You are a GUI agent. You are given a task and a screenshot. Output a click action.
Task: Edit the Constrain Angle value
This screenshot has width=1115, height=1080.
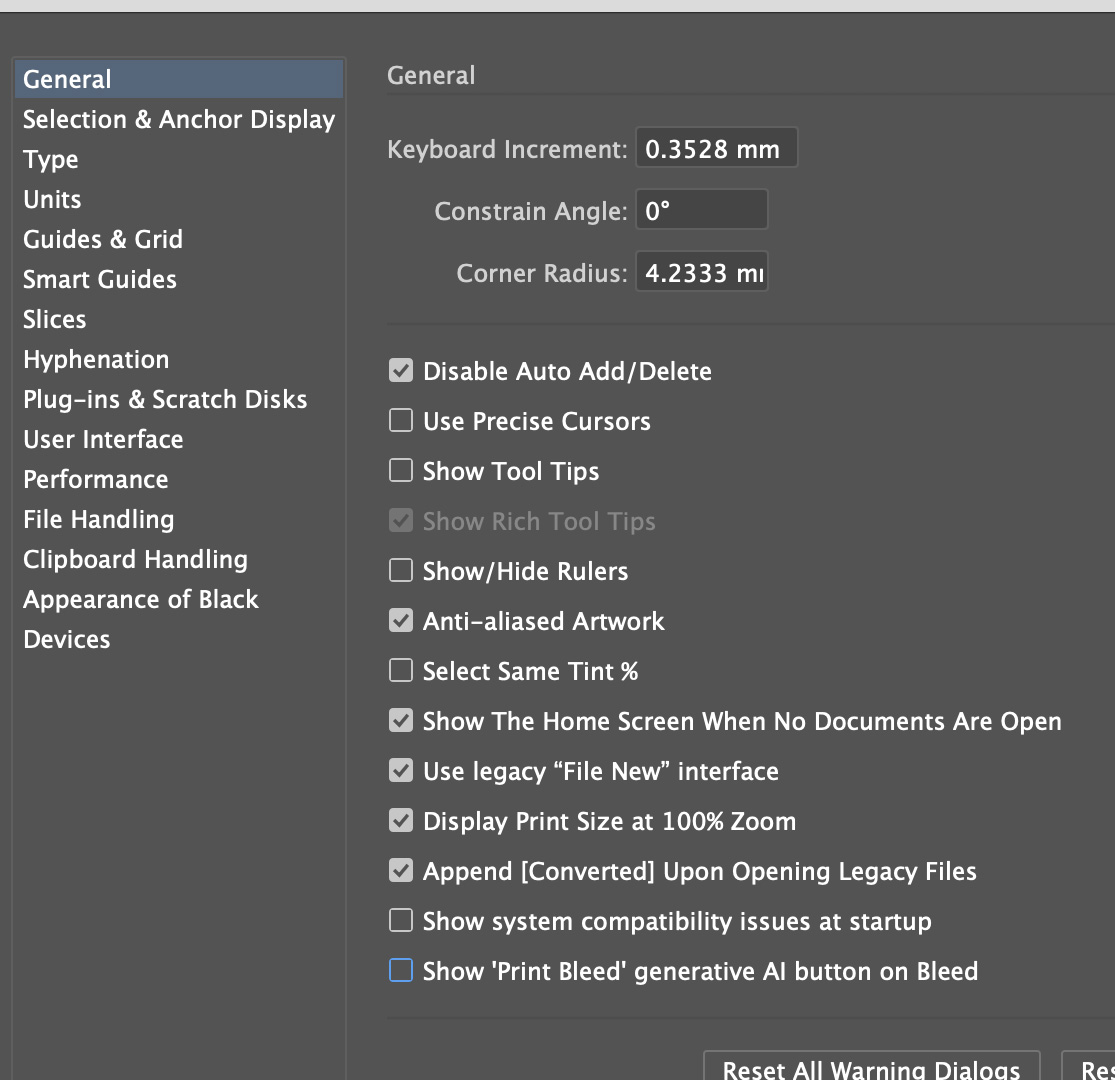(x=701, y=209)
